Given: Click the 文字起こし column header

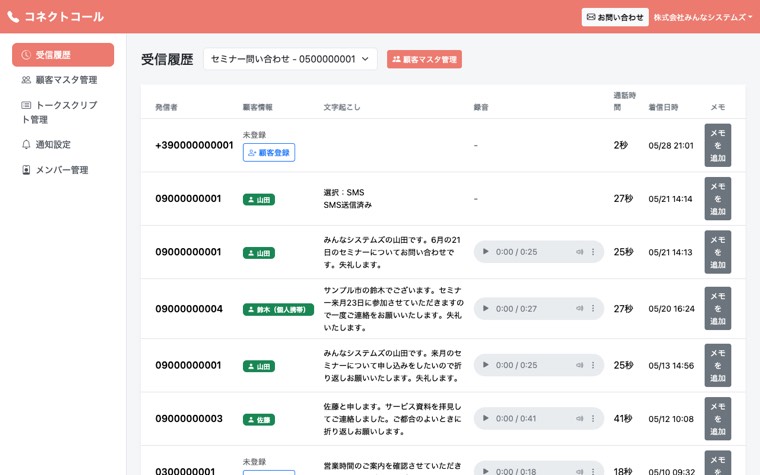Looking at the screenshot, I should pos(342,107).
